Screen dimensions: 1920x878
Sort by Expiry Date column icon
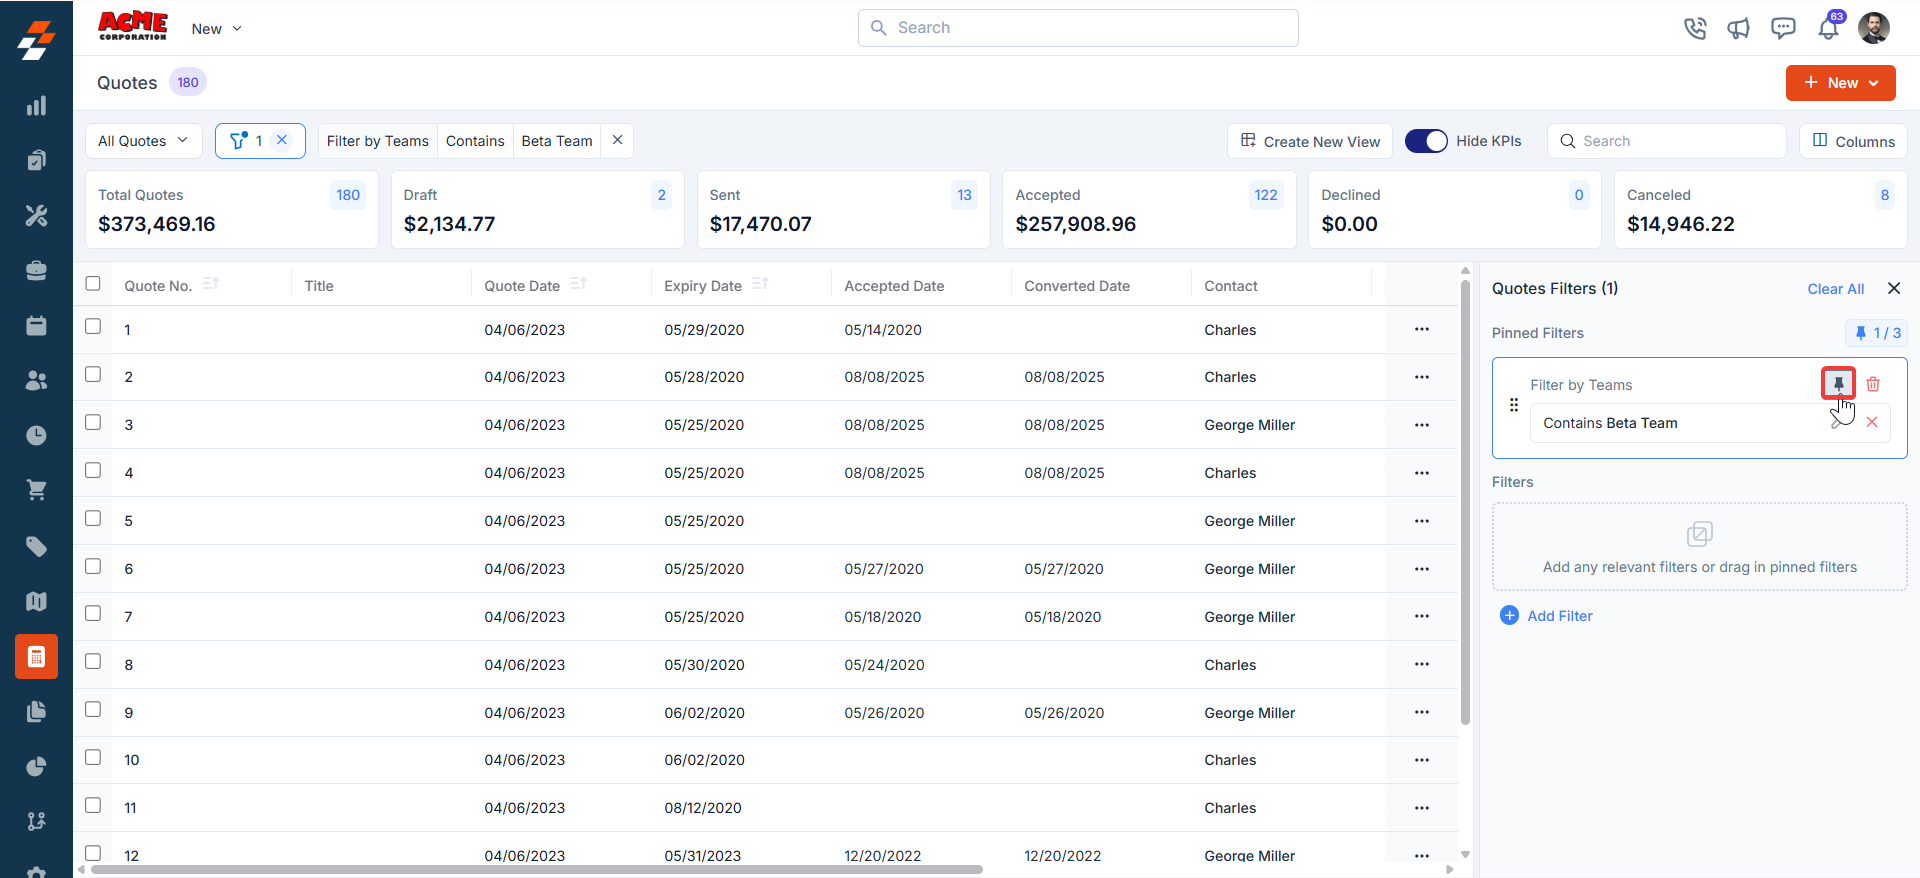coord(760,284)
